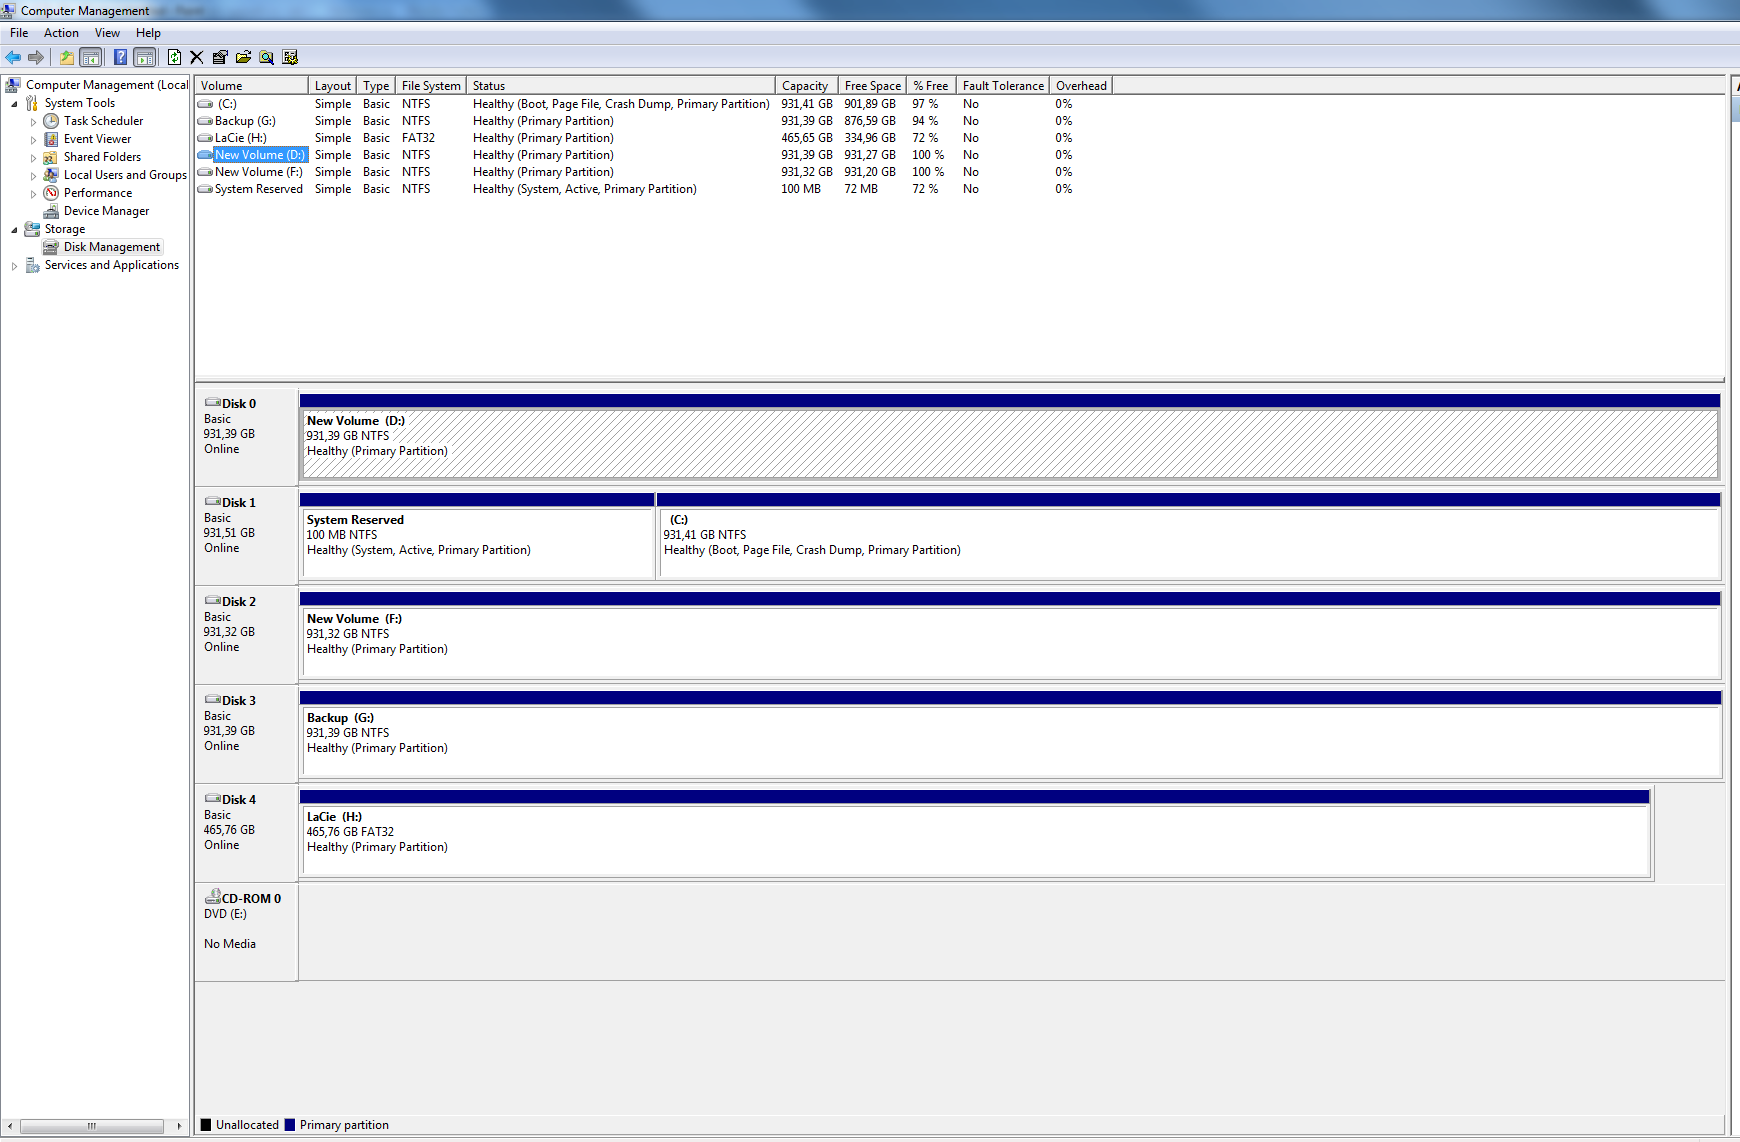Expand the Event Viewer node

33,140
